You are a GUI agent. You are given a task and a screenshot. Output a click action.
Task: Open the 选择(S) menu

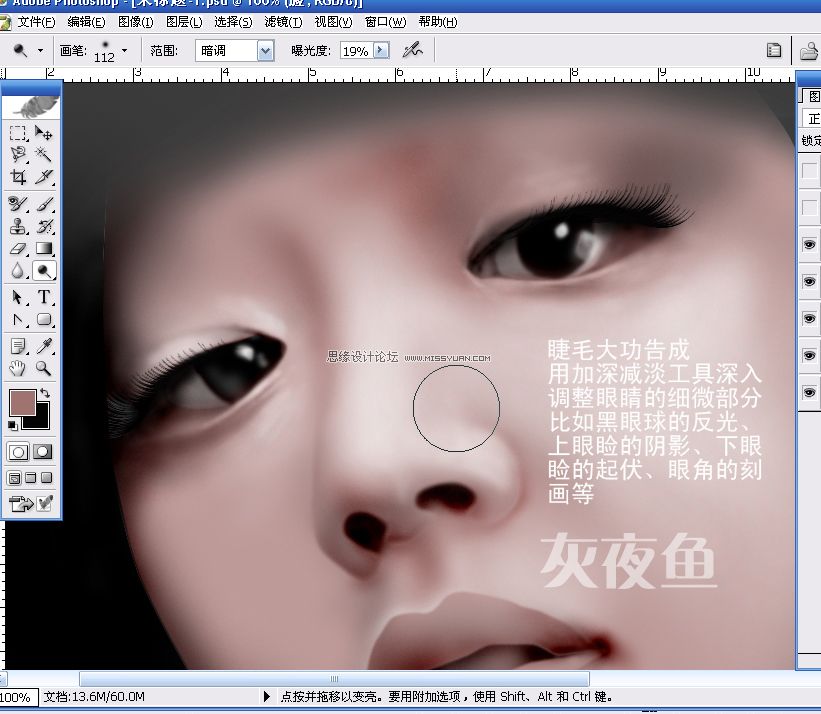[x=233, y=22]
